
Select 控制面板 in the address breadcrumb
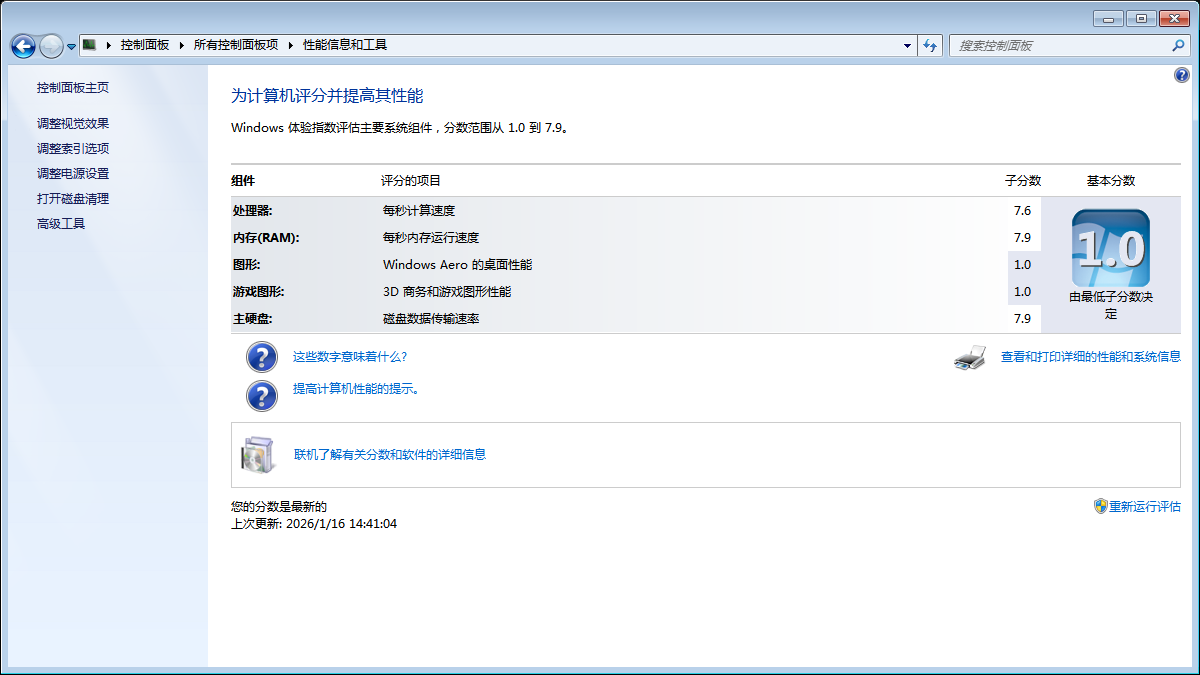[145, 45]
